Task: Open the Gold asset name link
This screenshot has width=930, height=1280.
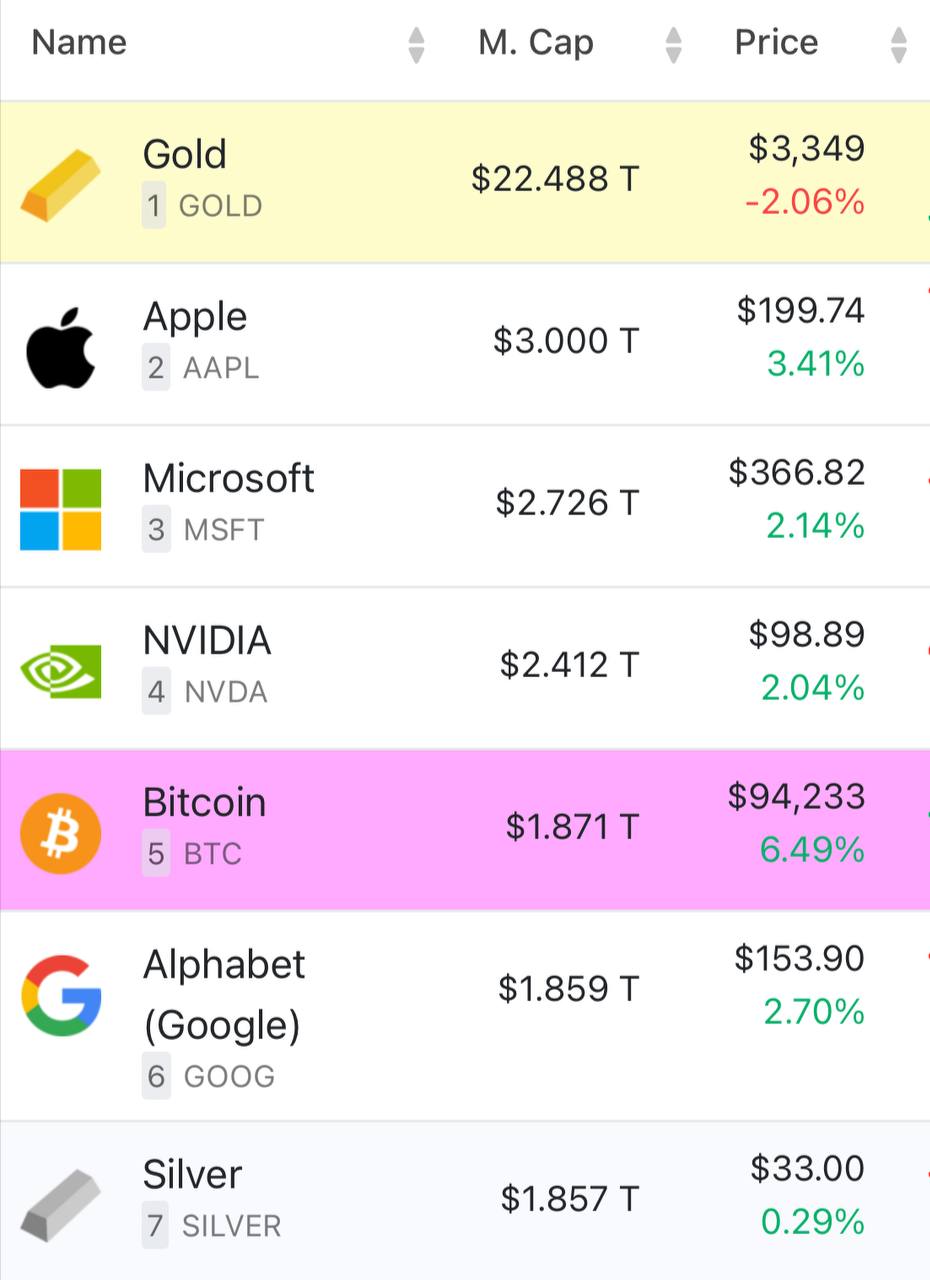Action: tap(185, 154)
